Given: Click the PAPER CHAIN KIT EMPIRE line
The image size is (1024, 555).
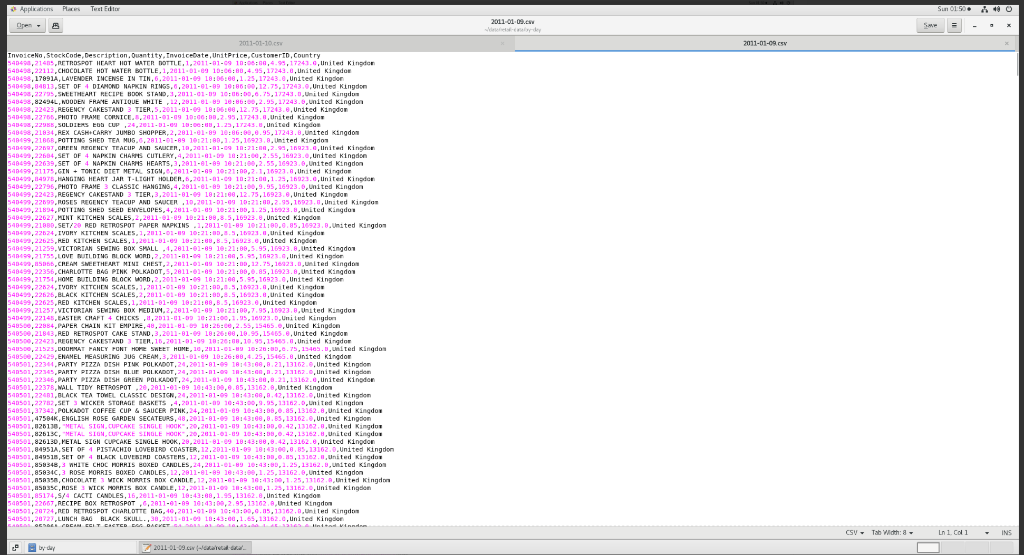Looking at the screenshot, I should (174, 326).
